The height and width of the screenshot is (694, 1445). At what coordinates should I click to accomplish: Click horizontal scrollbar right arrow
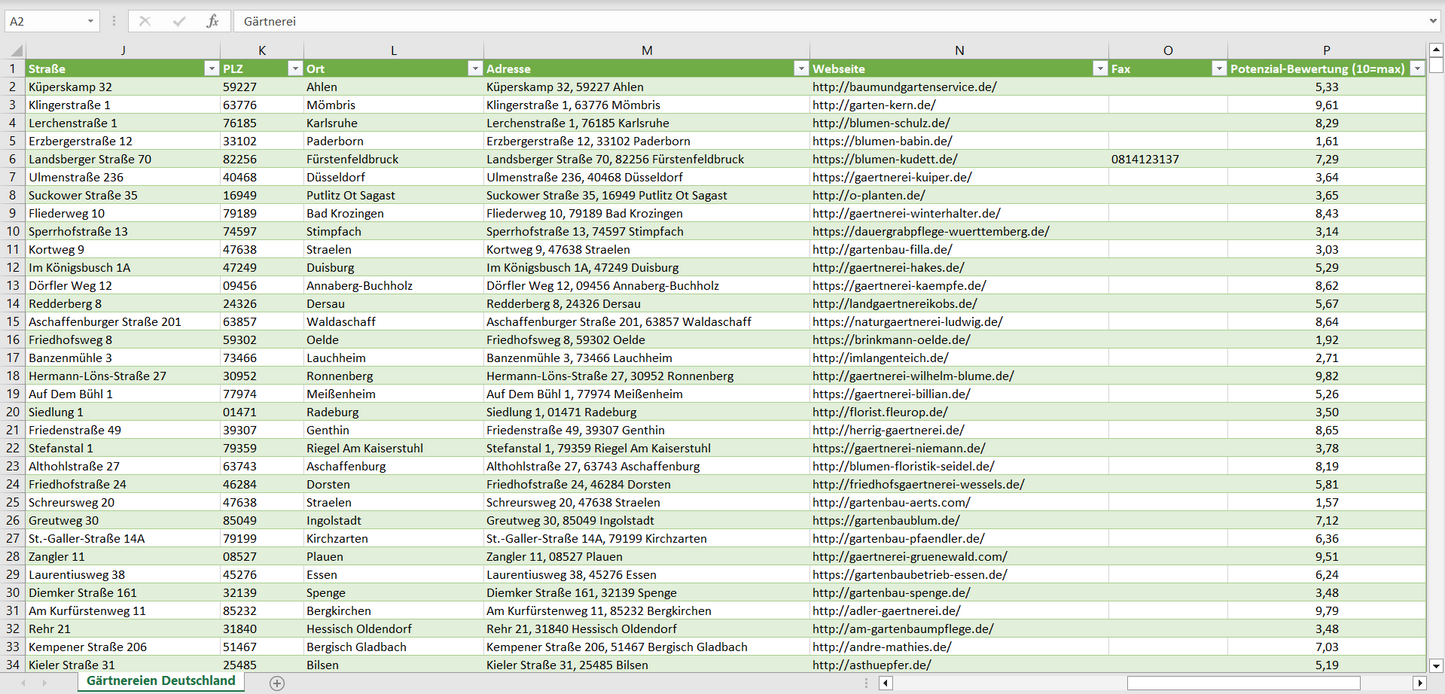tap(1419, 683)
